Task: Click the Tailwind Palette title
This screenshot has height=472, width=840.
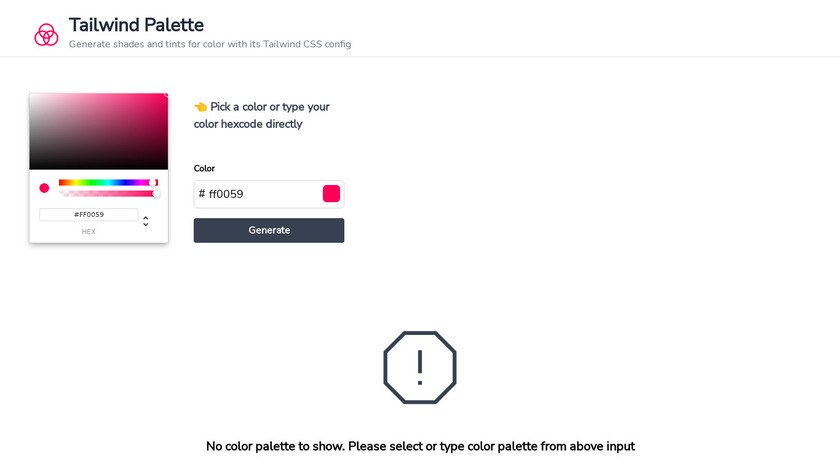Action: click(x=136, y=25)
